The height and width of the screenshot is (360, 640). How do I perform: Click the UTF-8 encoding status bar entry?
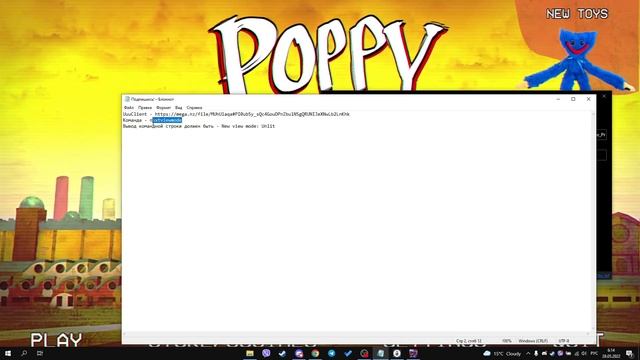[x=564, y=340]
